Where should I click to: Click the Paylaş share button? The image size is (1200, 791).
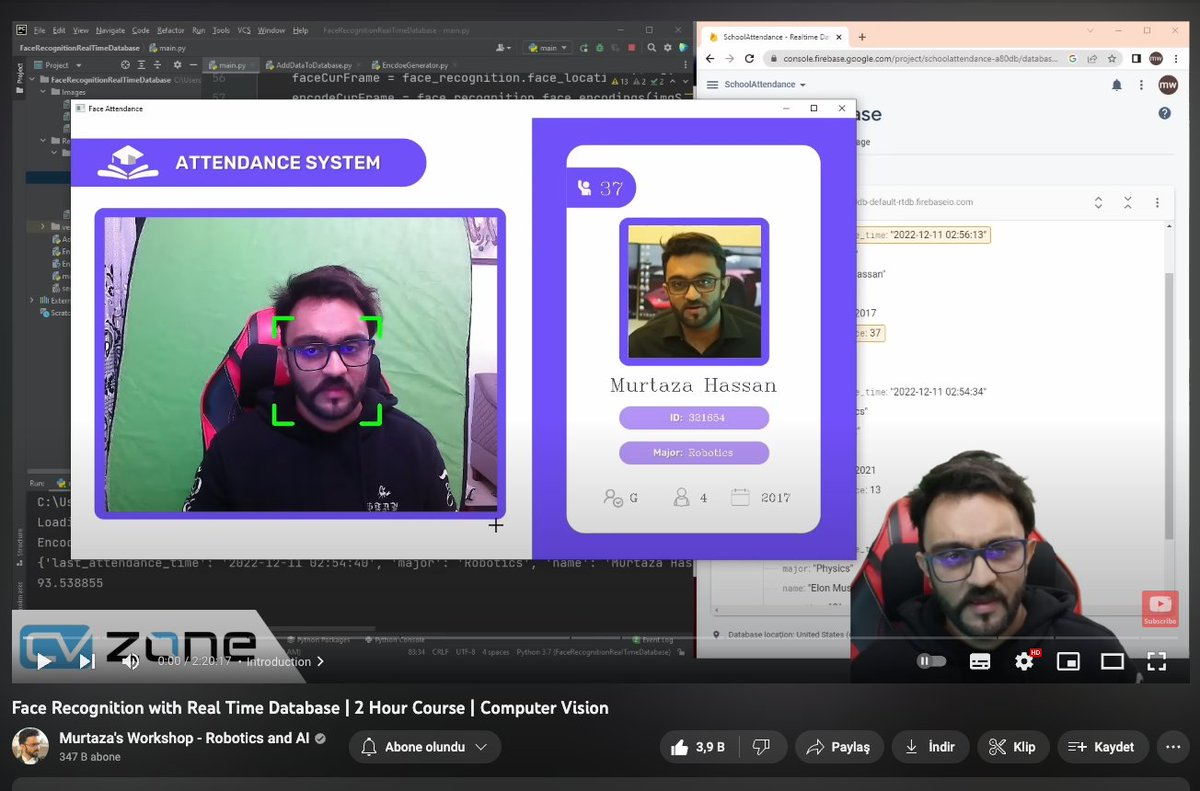[x=839, y=747]
